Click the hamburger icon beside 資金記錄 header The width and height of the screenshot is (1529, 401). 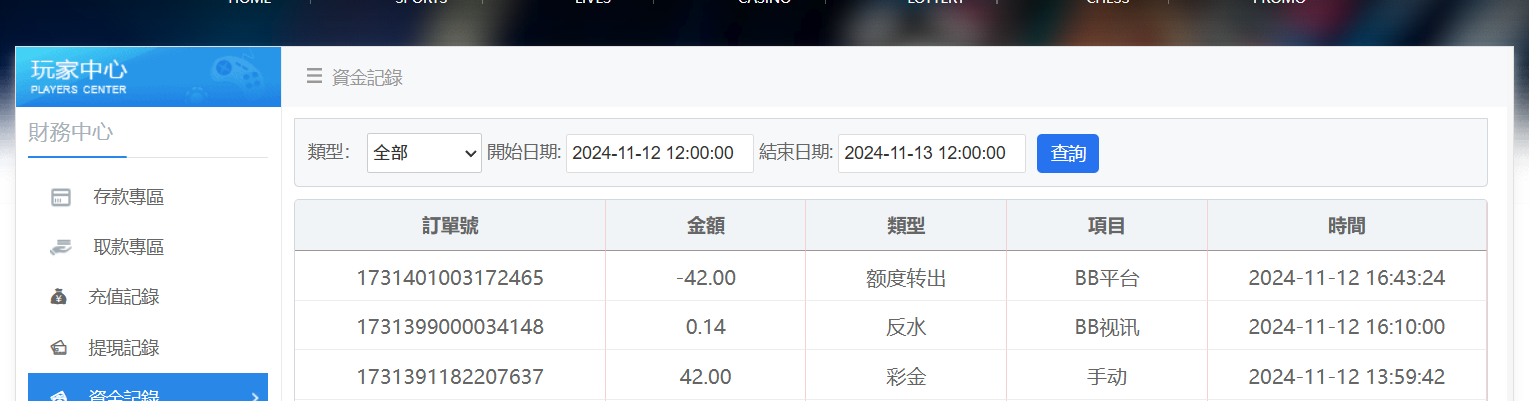314,76
